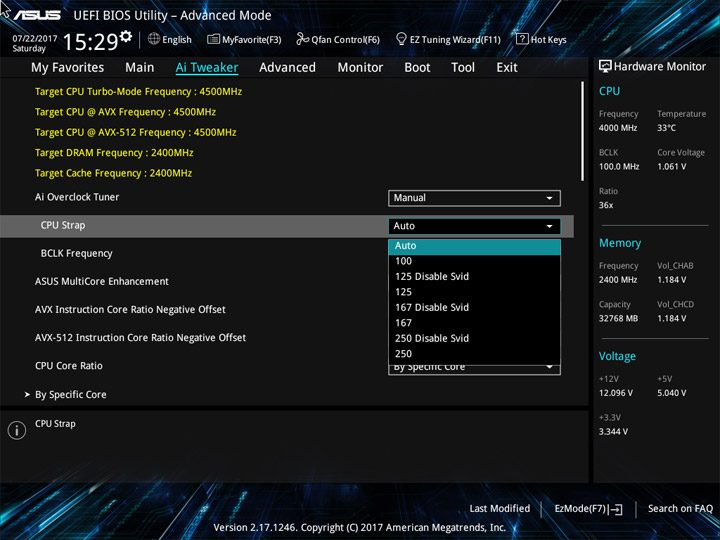Open the Monitor tab
Image resolution: width=720 pixels, height=540 pixels.
point(360,68)
